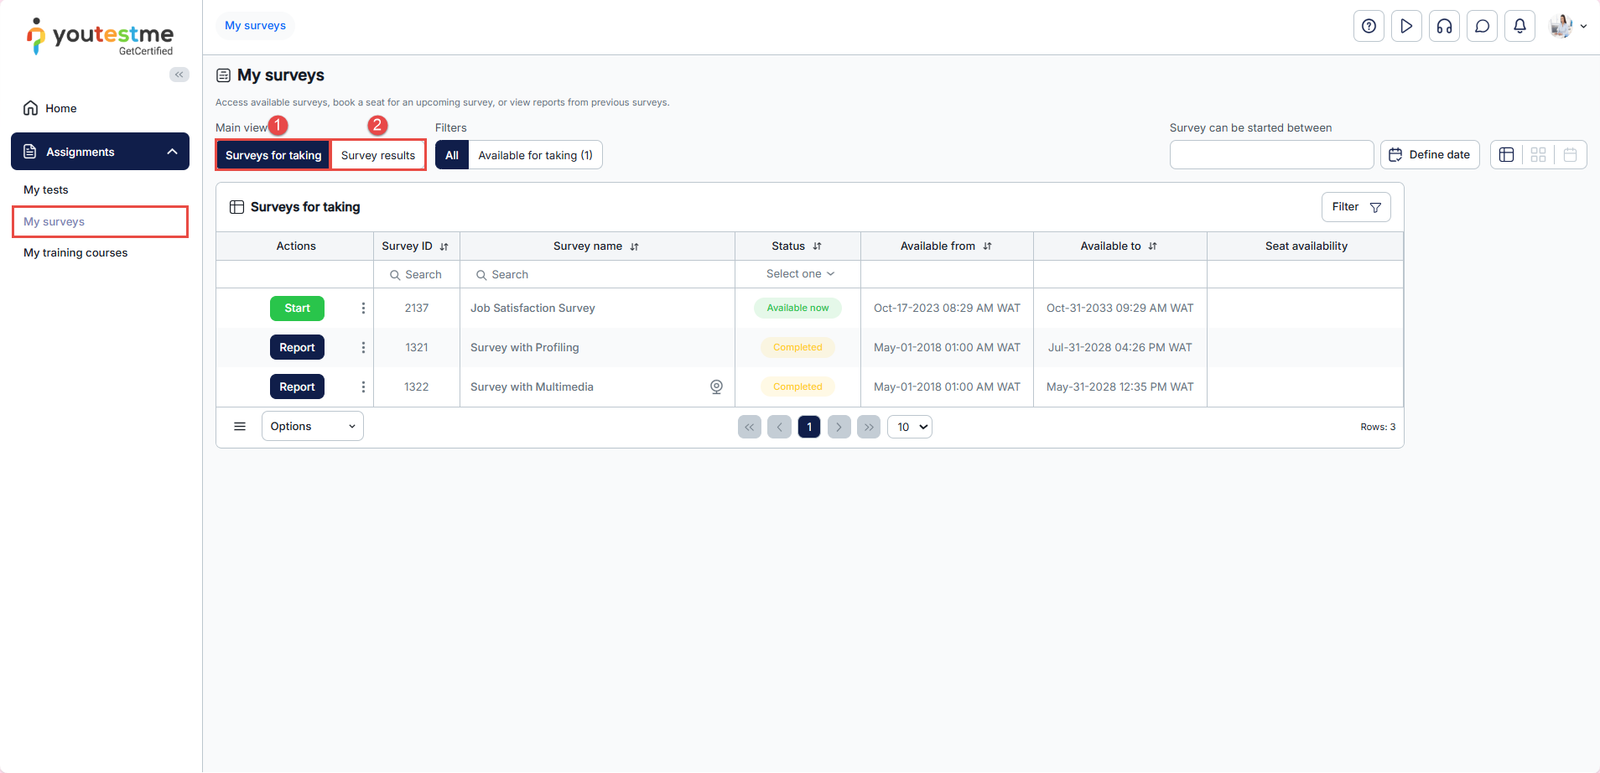Viewport: 1600px width, 773px height.
Task: Open the help question mark icon
Action: [1368, 27]
